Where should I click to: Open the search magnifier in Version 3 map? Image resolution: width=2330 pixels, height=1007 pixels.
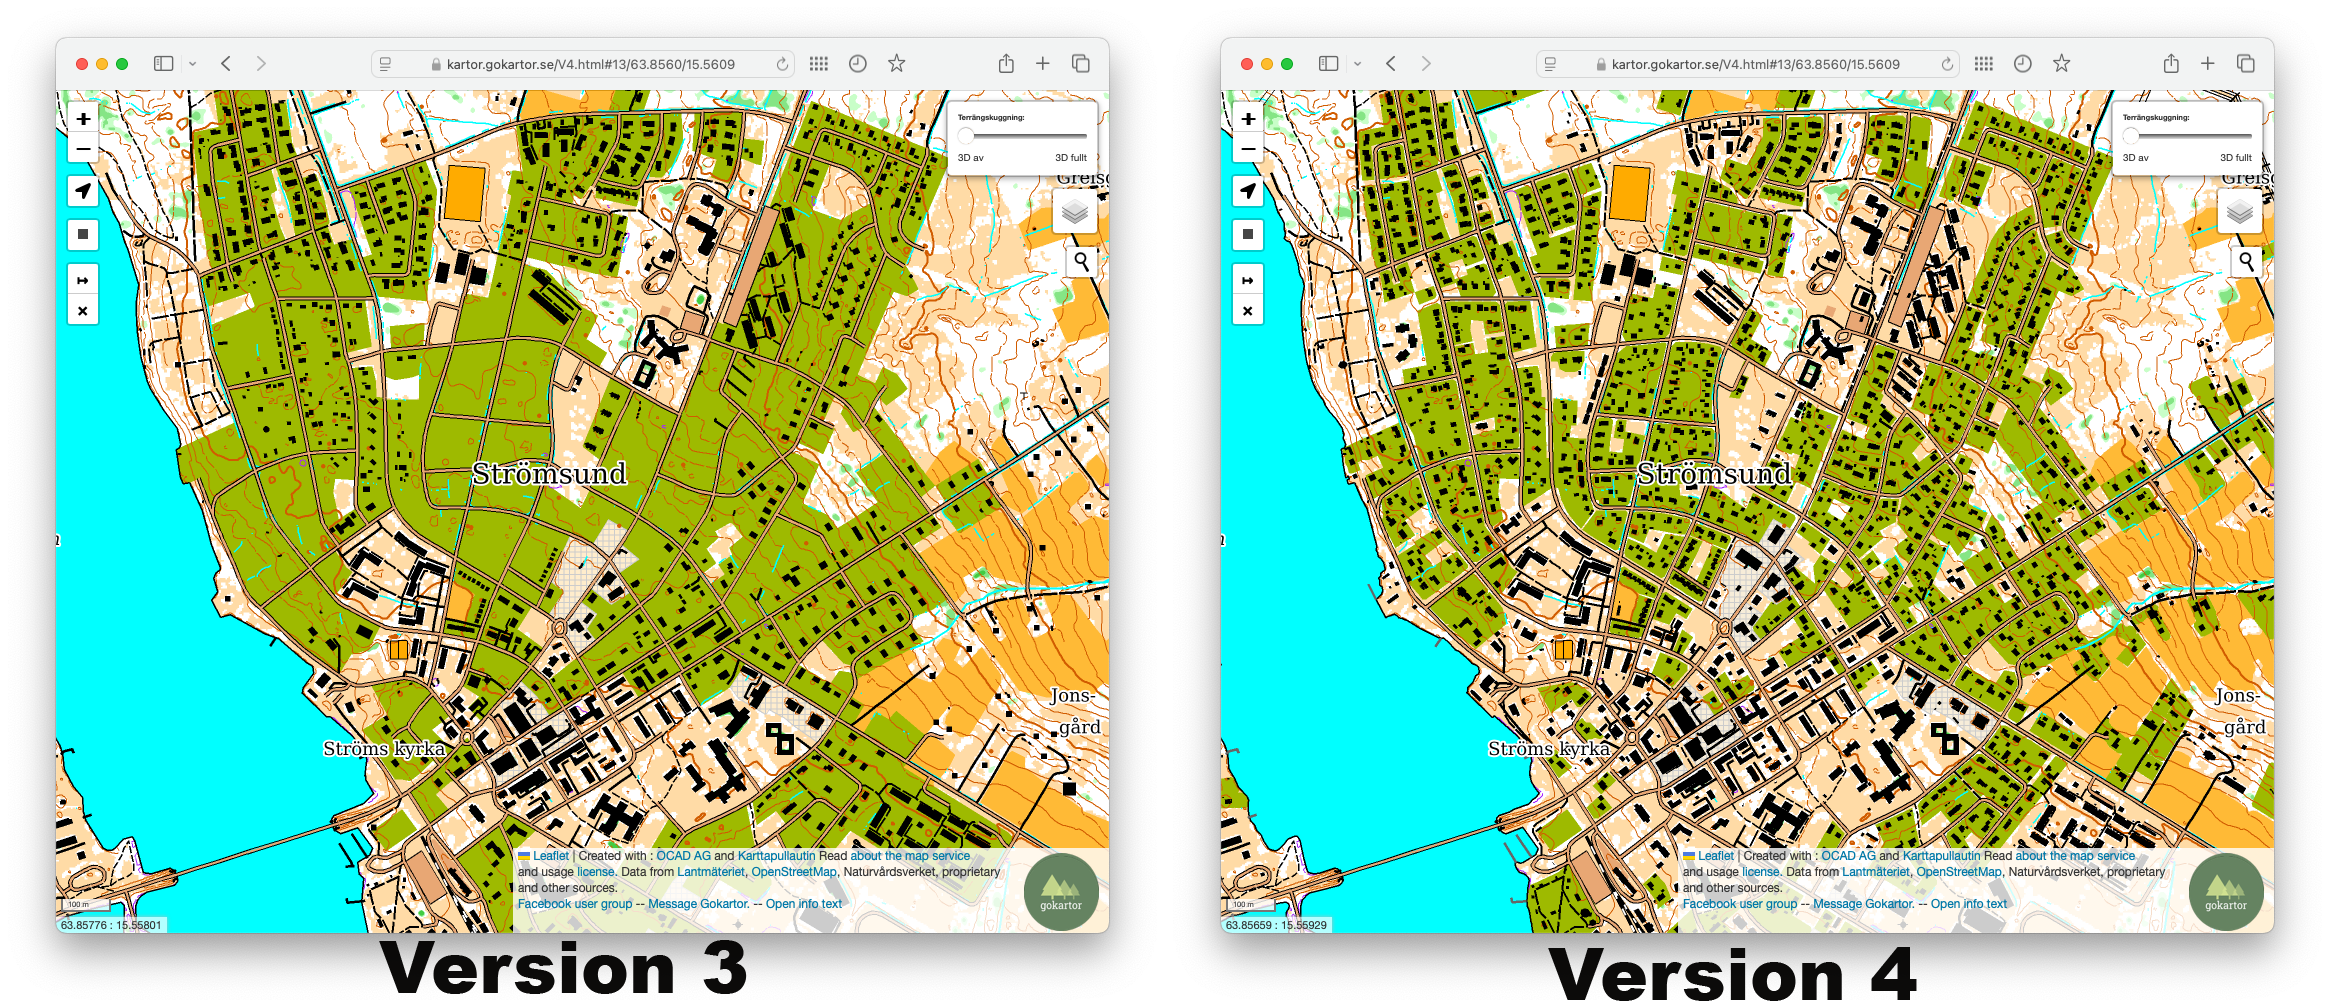tap(1081, 261)
